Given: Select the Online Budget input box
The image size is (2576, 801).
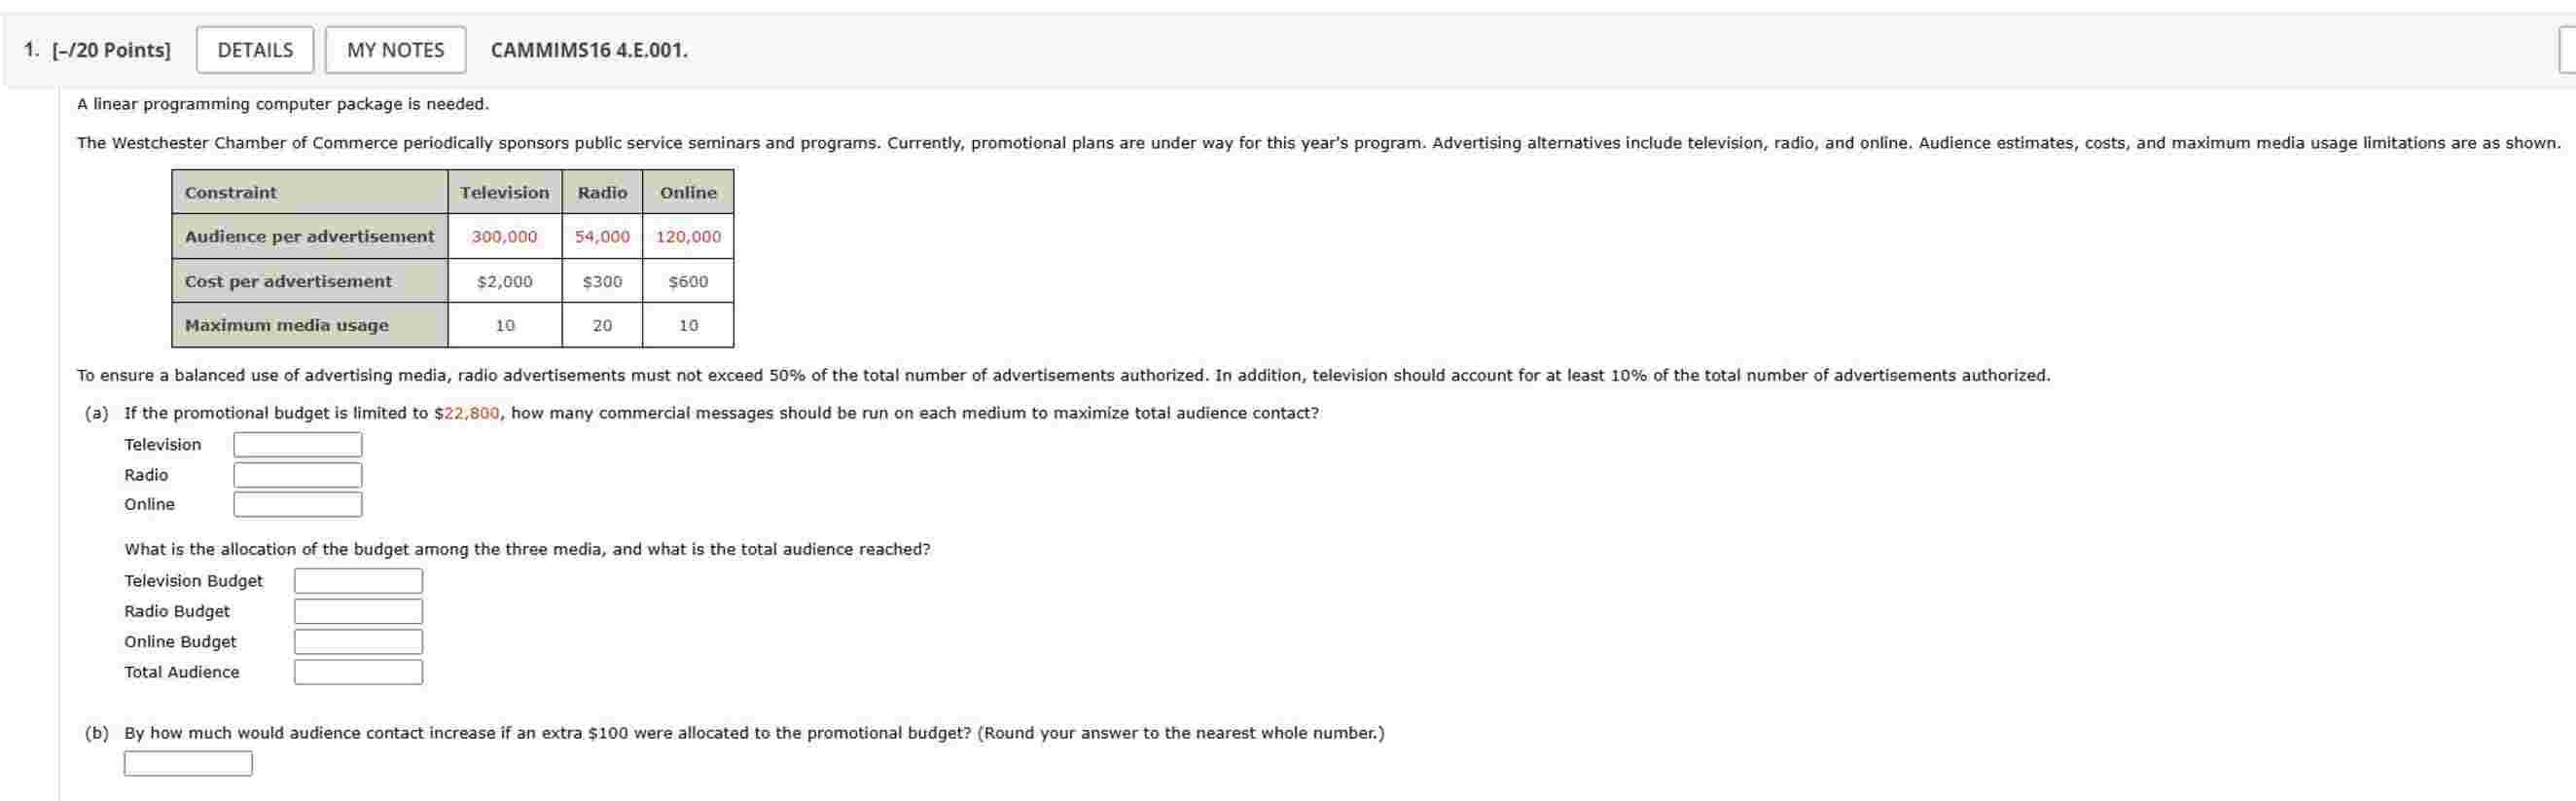Looking at the screenshot, I should (357, 641).
